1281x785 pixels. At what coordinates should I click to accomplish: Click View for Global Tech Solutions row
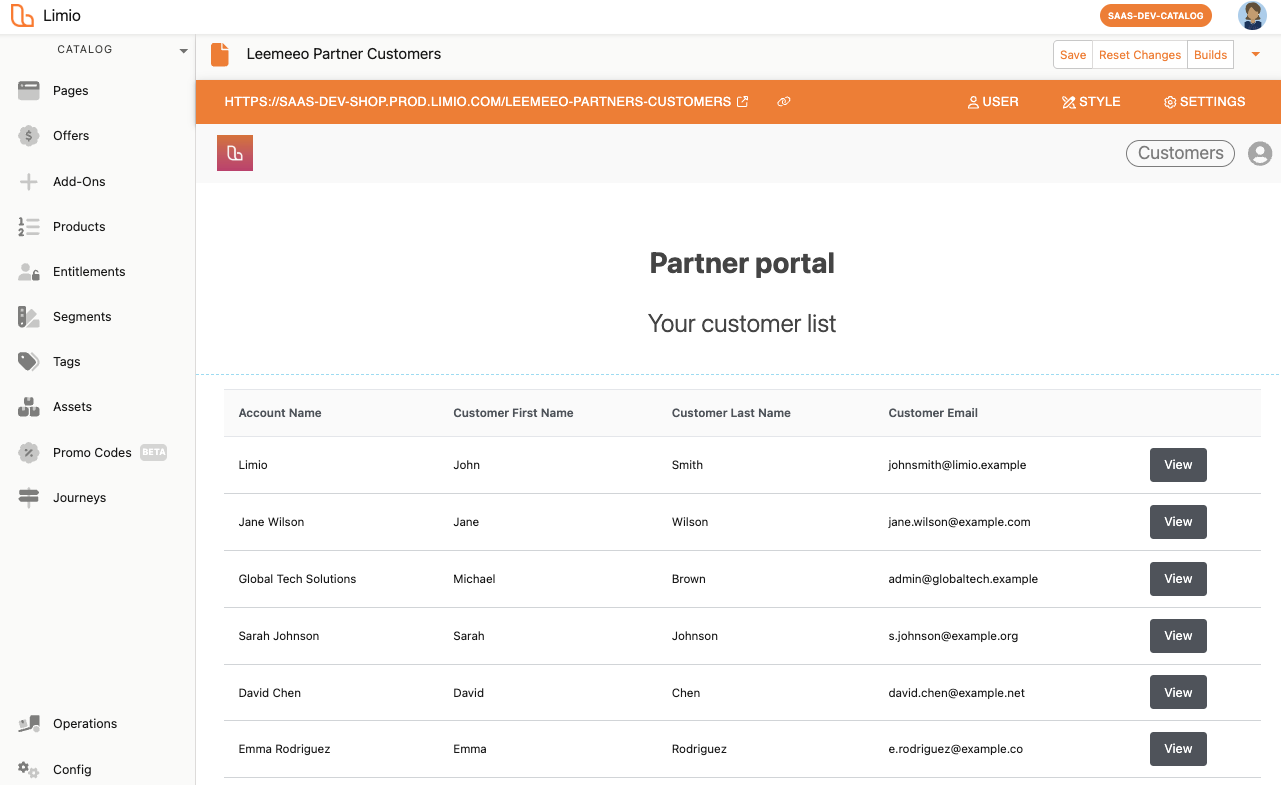click(1178, 579)
